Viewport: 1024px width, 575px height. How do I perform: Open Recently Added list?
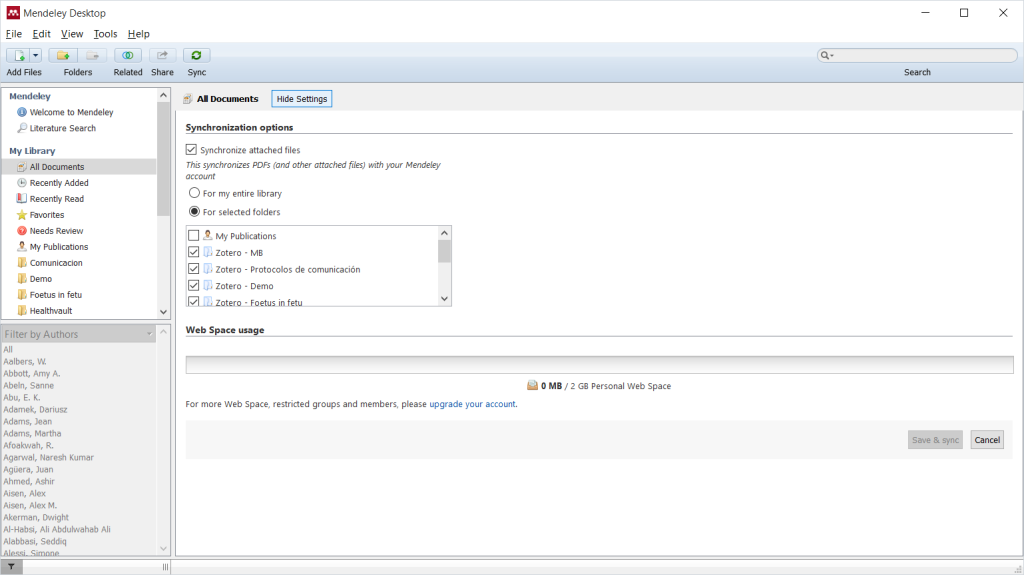point(59,183)
